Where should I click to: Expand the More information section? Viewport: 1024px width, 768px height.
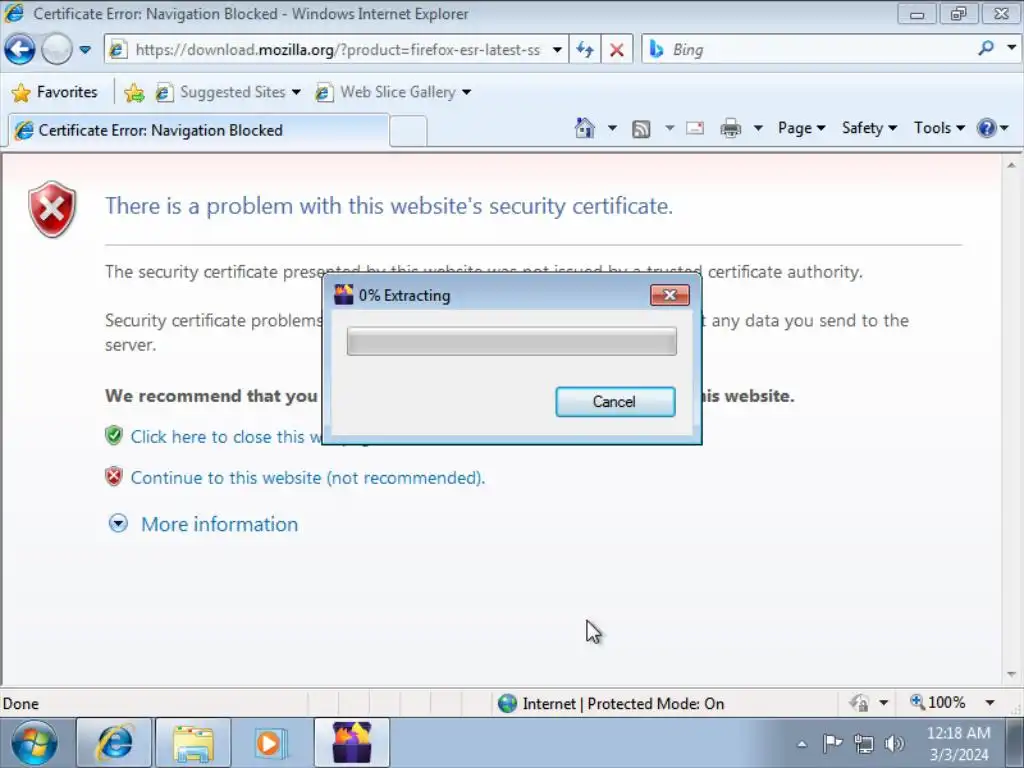click(118, 523)
